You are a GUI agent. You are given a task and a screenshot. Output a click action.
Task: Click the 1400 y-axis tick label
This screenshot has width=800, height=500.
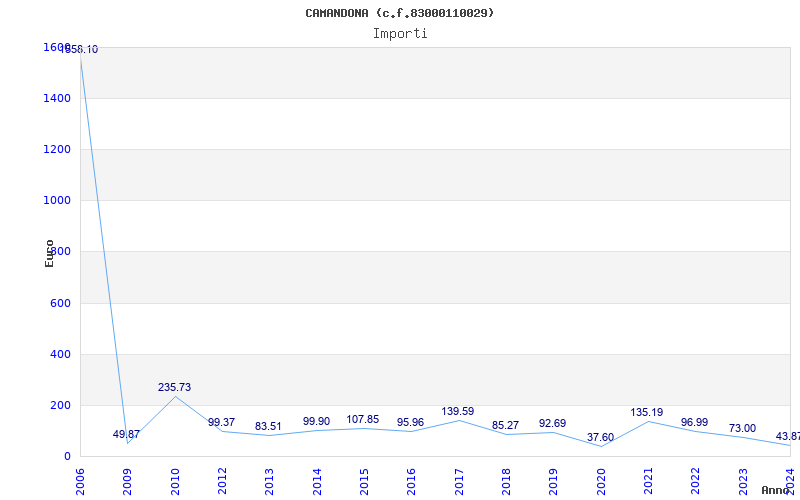[57, 98]
